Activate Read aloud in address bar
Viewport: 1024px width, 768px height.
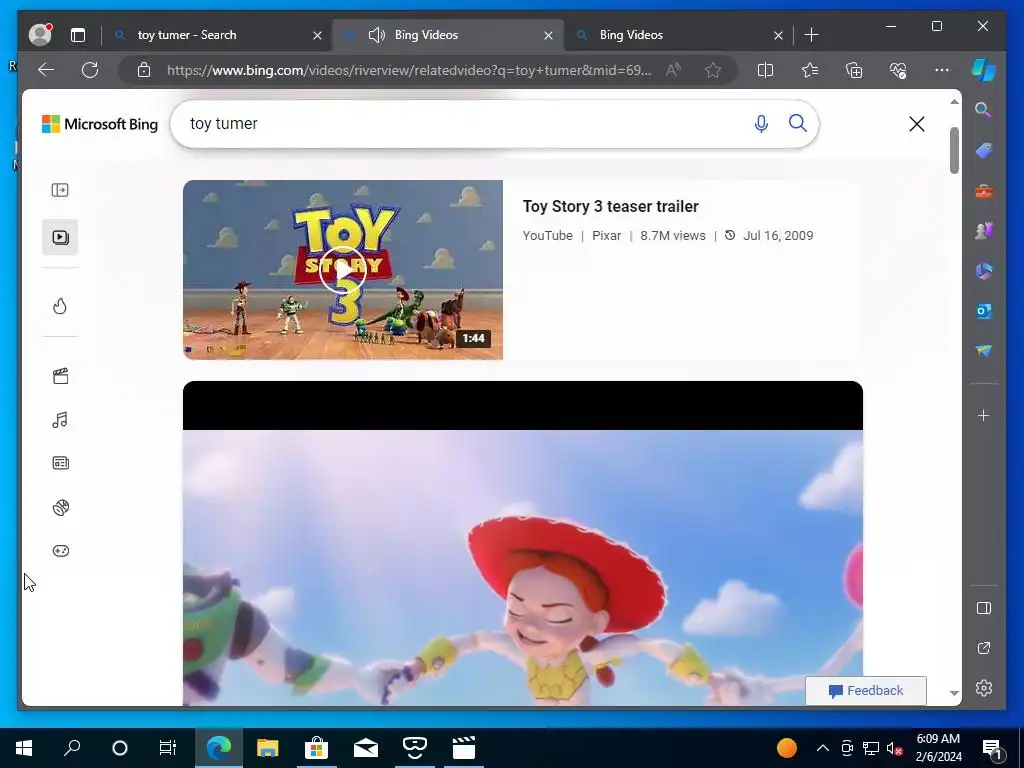[673, 70]
